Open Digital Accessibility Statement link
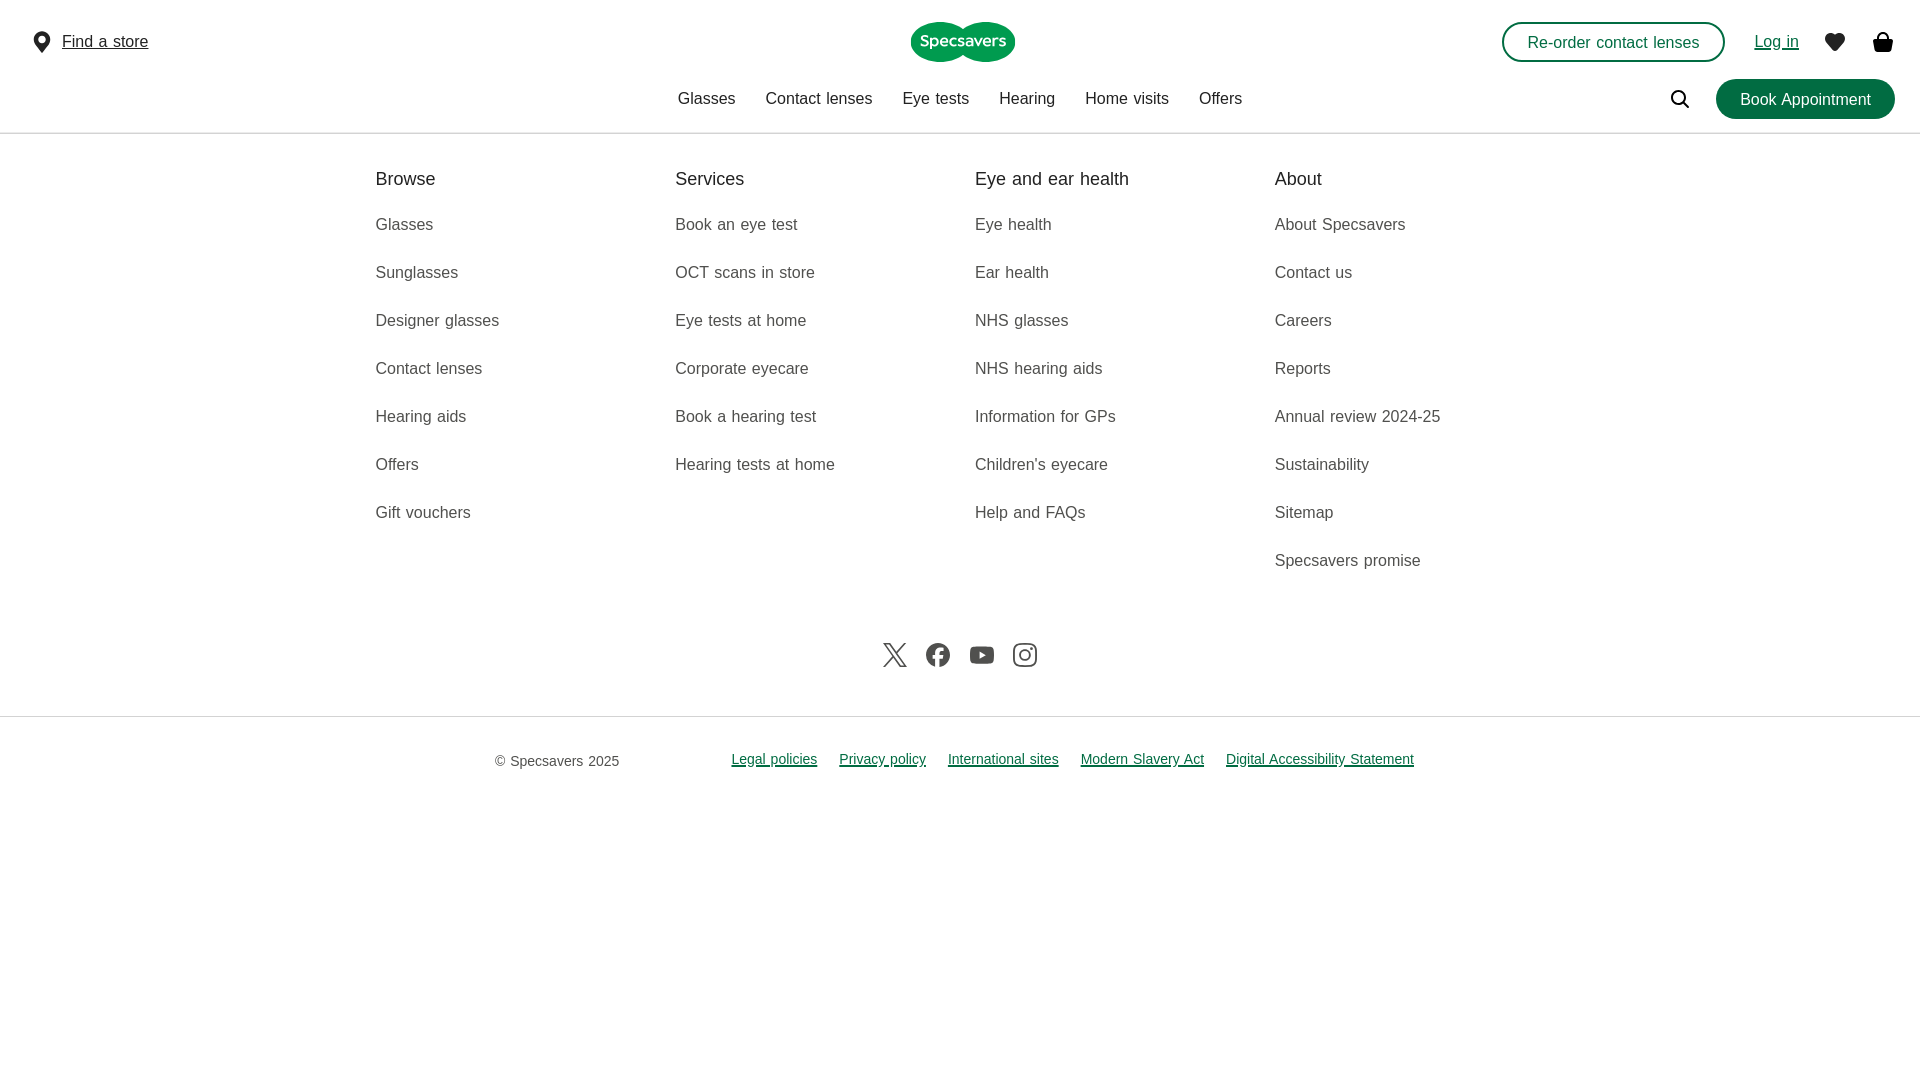Viewport: 1920px width, 1080px height. (x=1319, y=760)
